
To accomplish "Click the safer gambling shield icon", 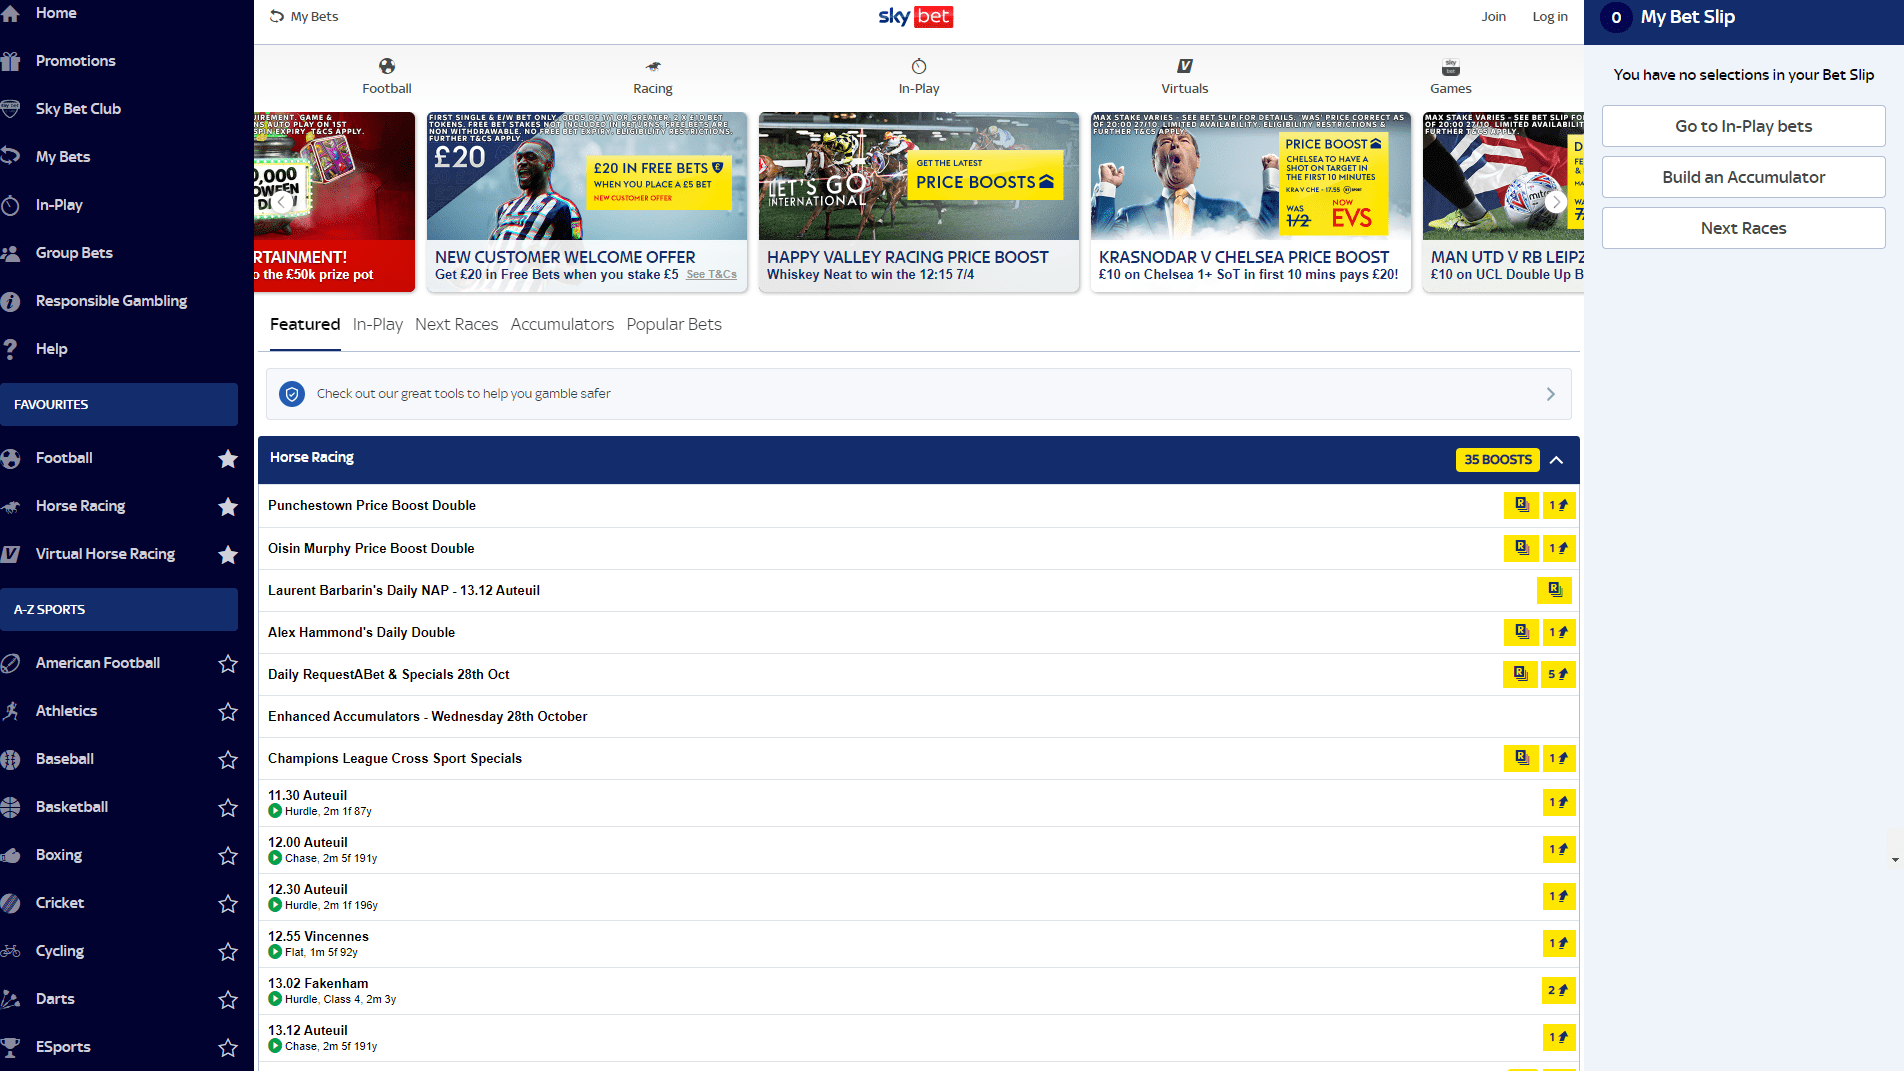I will click(292, 394).
